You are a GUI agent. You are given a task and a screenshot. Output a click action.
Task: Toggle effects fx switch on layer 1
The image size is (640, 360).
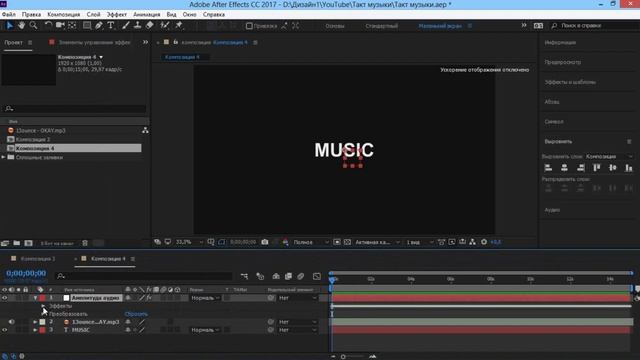(149, 298)
